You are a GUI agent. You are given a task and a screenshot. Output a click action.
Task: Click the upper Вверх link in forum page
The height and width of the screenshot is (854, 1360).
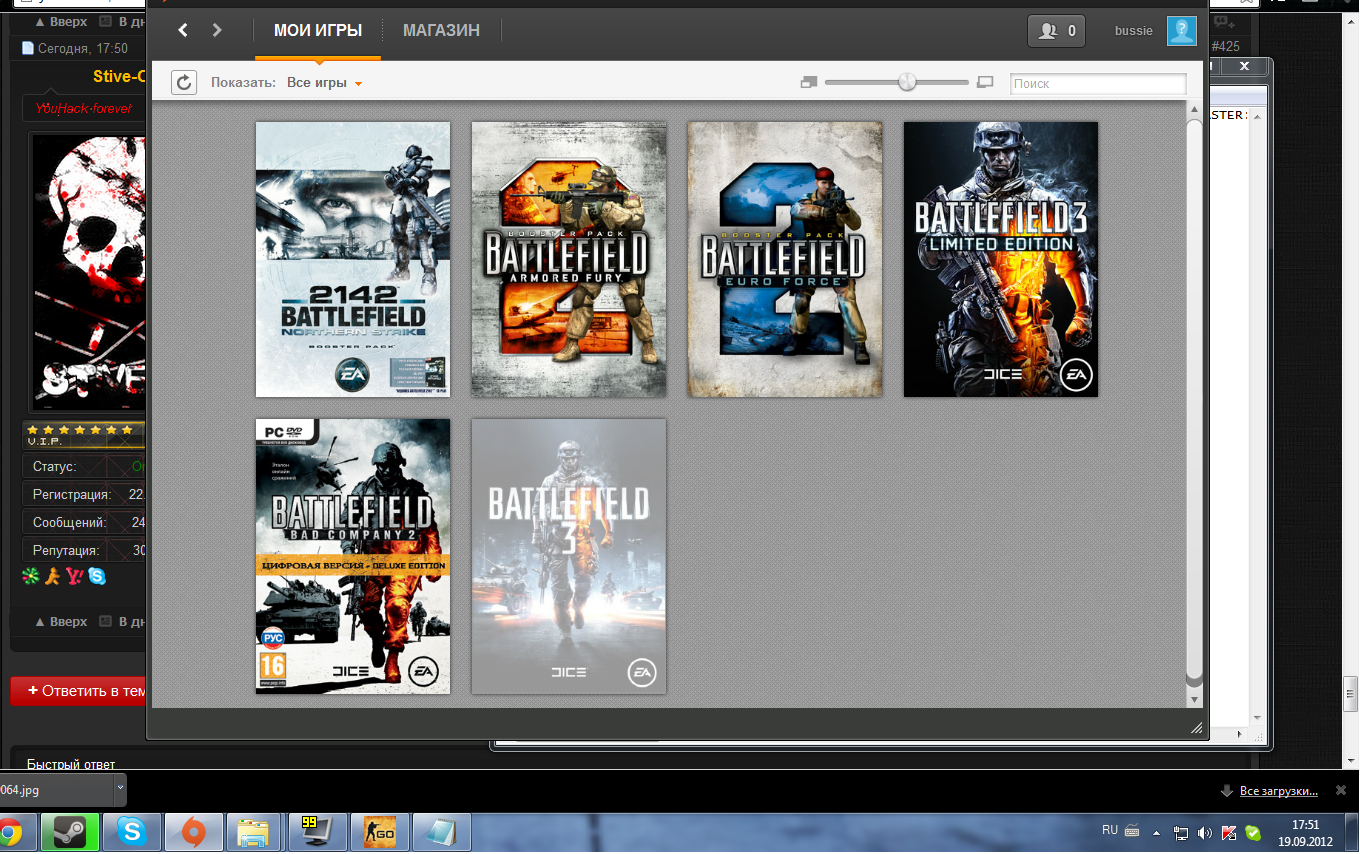pyautogui.click(x=61, y=21)
